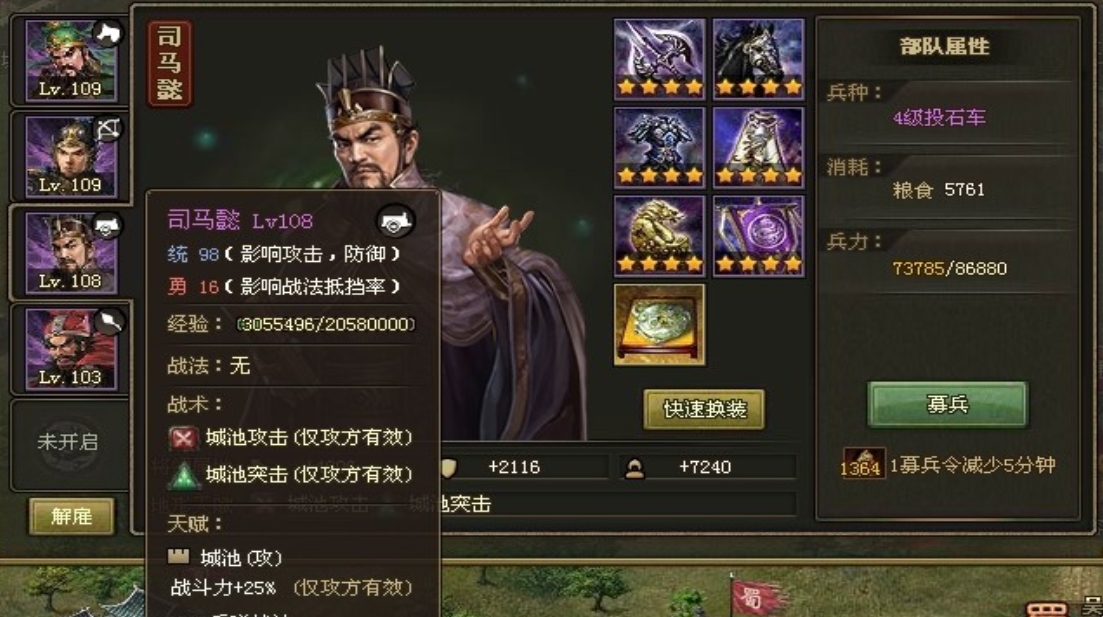The height and width of the screenshot is (617, 1103).
Task: Click the halberd weapon equipment slot
Action: (x=659, y=58)
